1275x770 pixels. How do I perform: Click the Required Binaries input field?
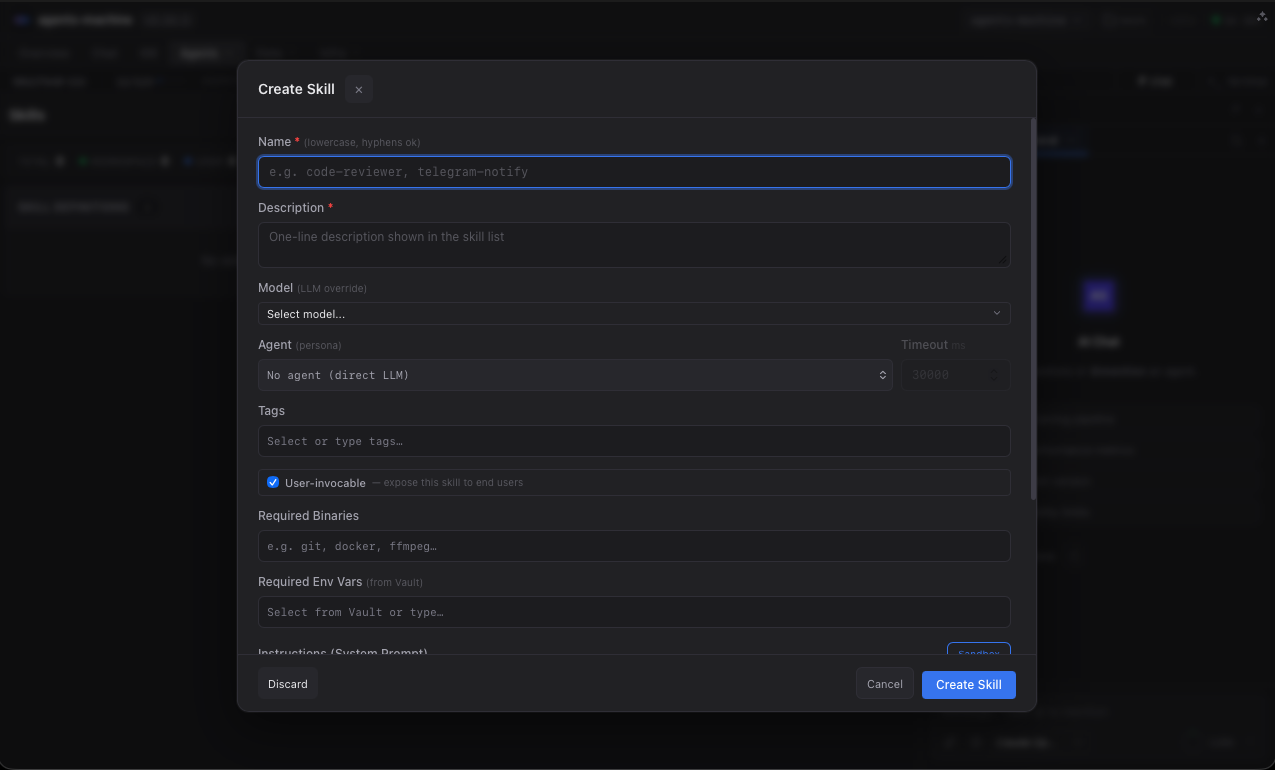[x=634, y=546]
